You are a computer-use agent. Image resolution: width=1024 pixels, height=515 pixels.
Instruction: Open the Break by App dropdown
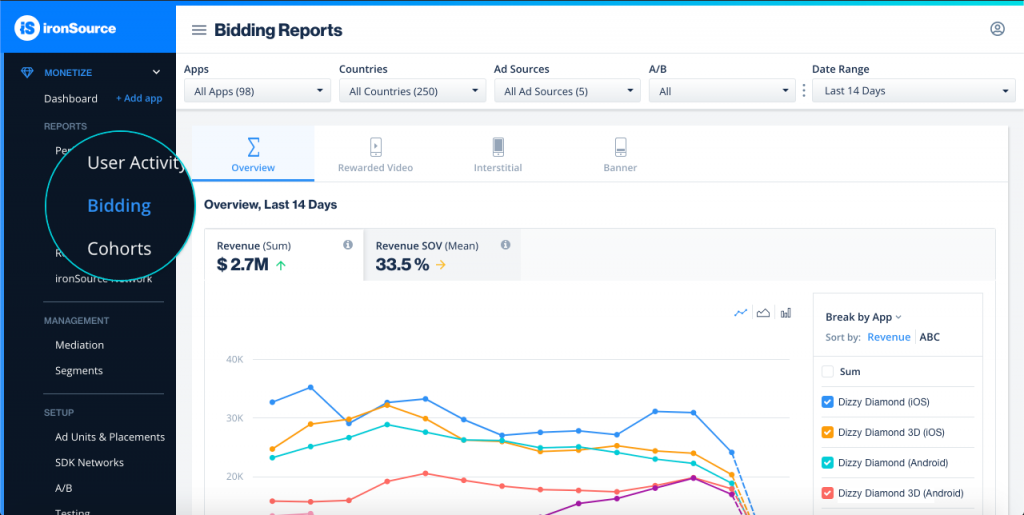click(x=863, y=317)
